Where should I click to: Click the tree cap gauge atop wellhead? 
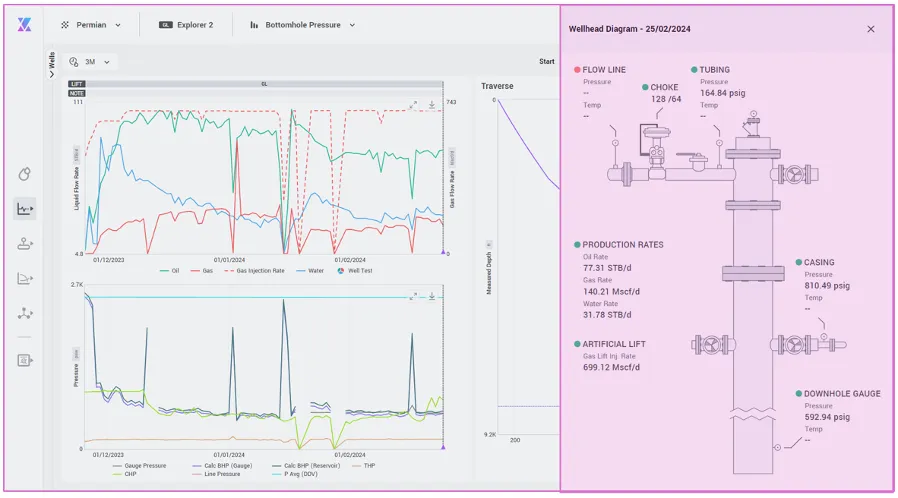click(751, 124)
